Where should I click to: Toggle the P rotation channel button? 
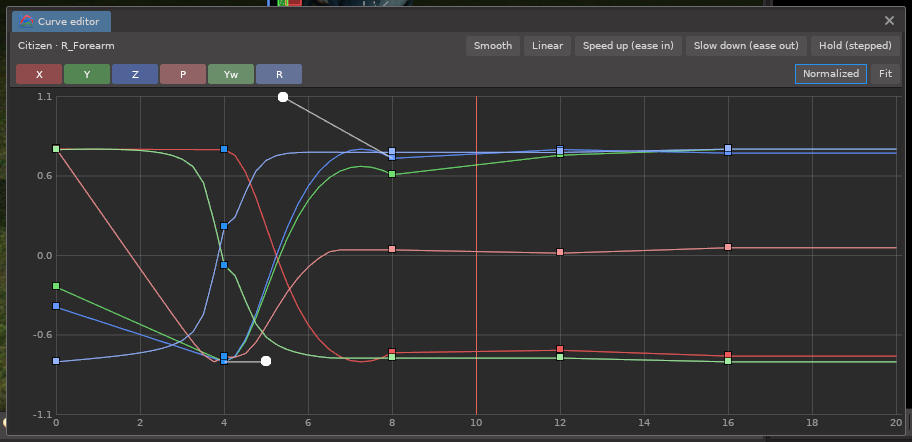[x=183, y=74]
